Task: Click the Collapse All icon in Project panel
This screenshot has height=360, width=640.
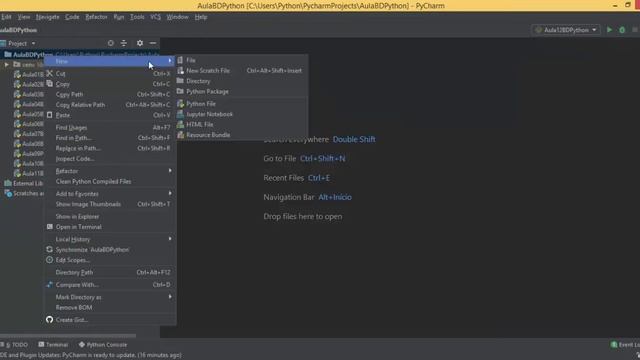Action: pos(124,43)
